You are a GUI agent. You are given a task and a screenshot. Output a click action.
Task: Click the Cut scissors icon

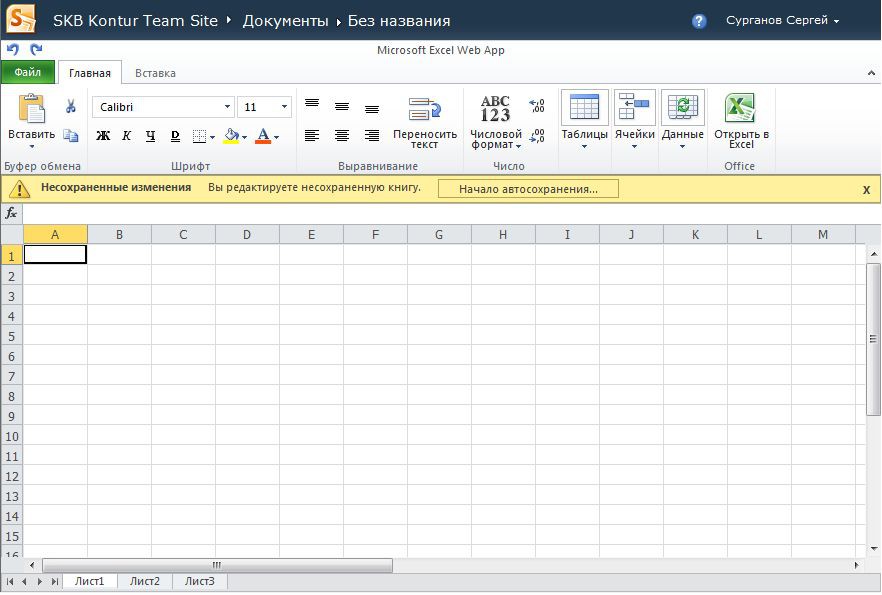coord(71,106)
